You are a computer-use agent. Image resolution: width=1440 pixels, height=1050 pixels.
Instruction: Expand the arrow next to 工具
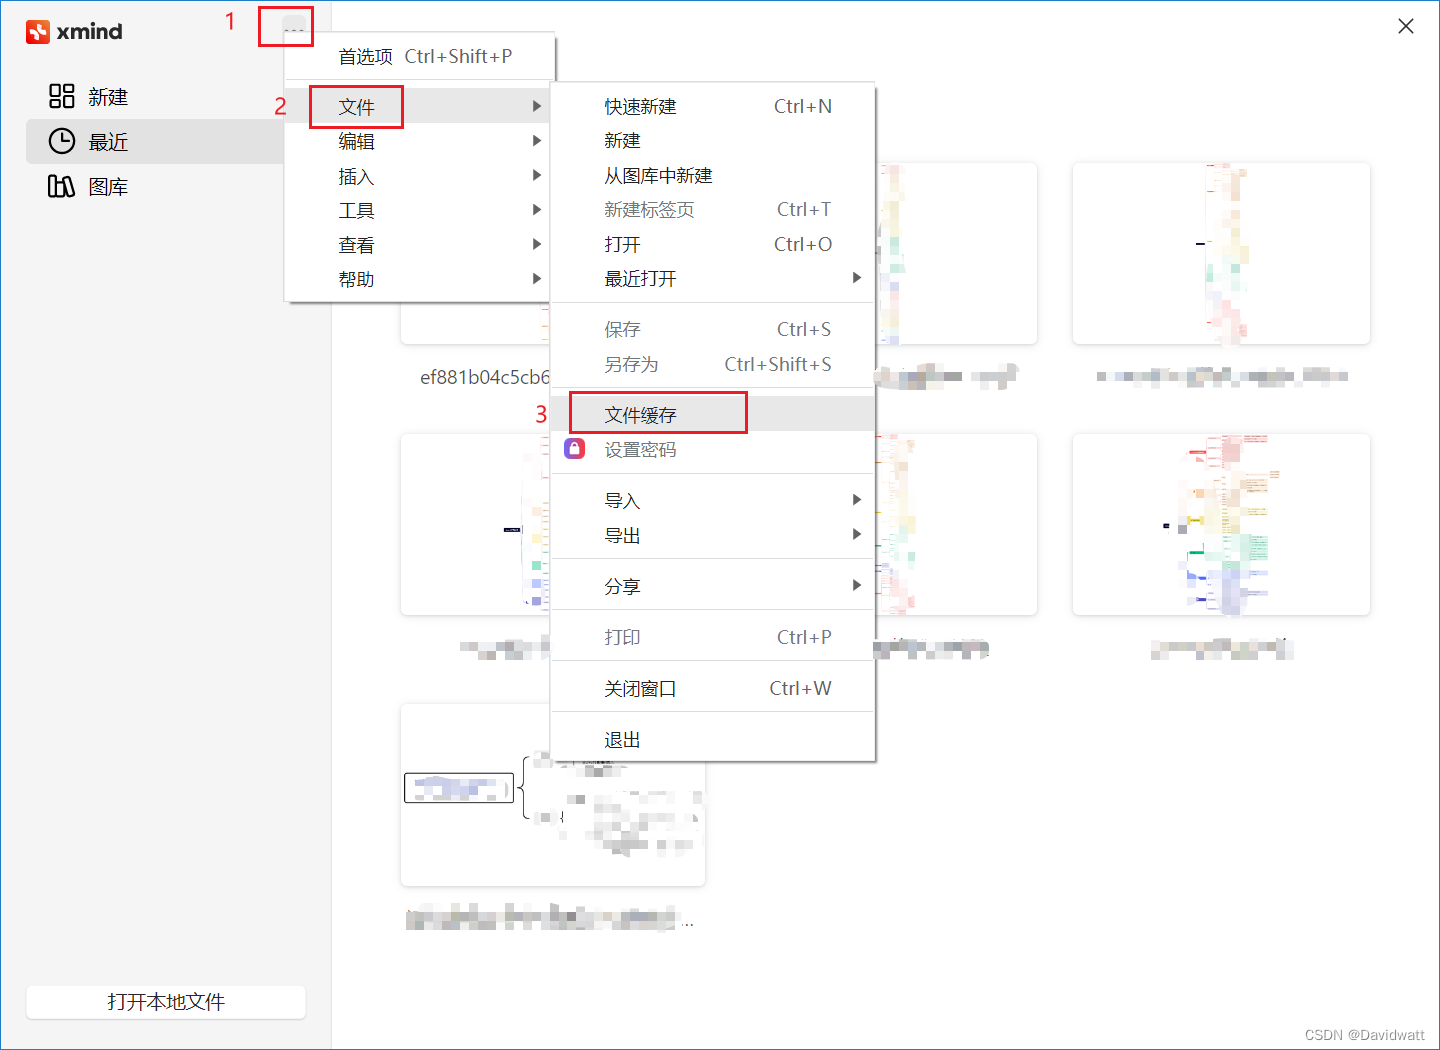537,210
